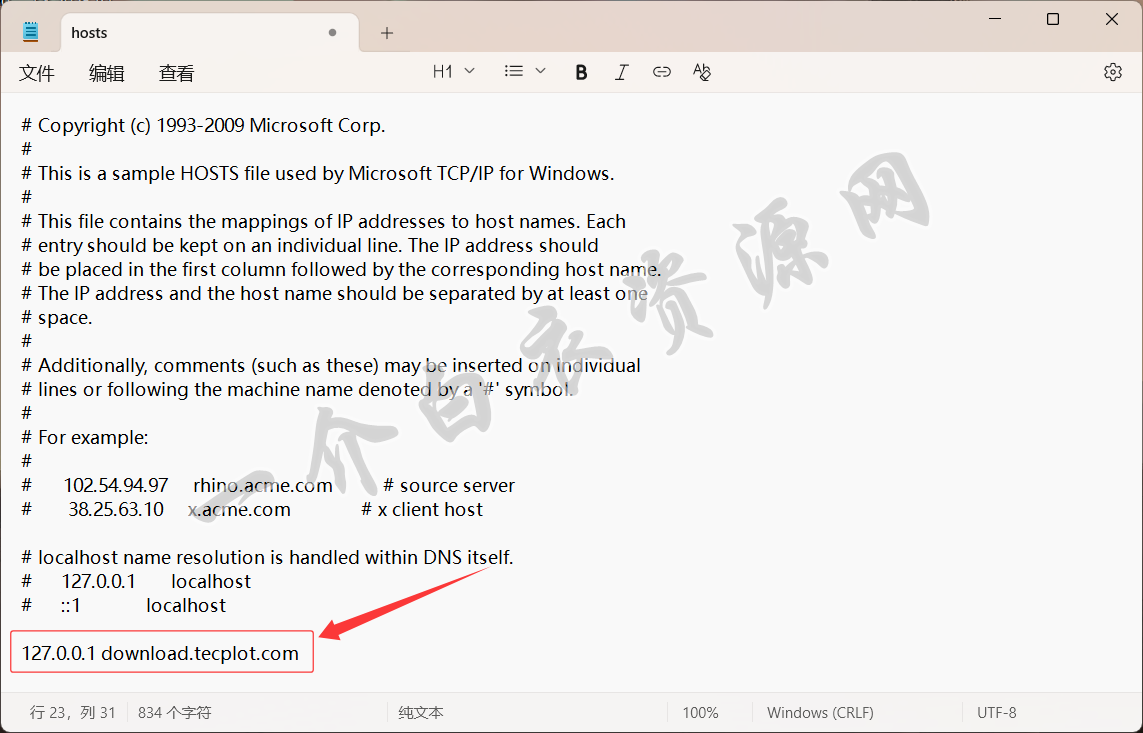Open the 文件 menu
Viewport: 1143px width, 733px height.
37,73
